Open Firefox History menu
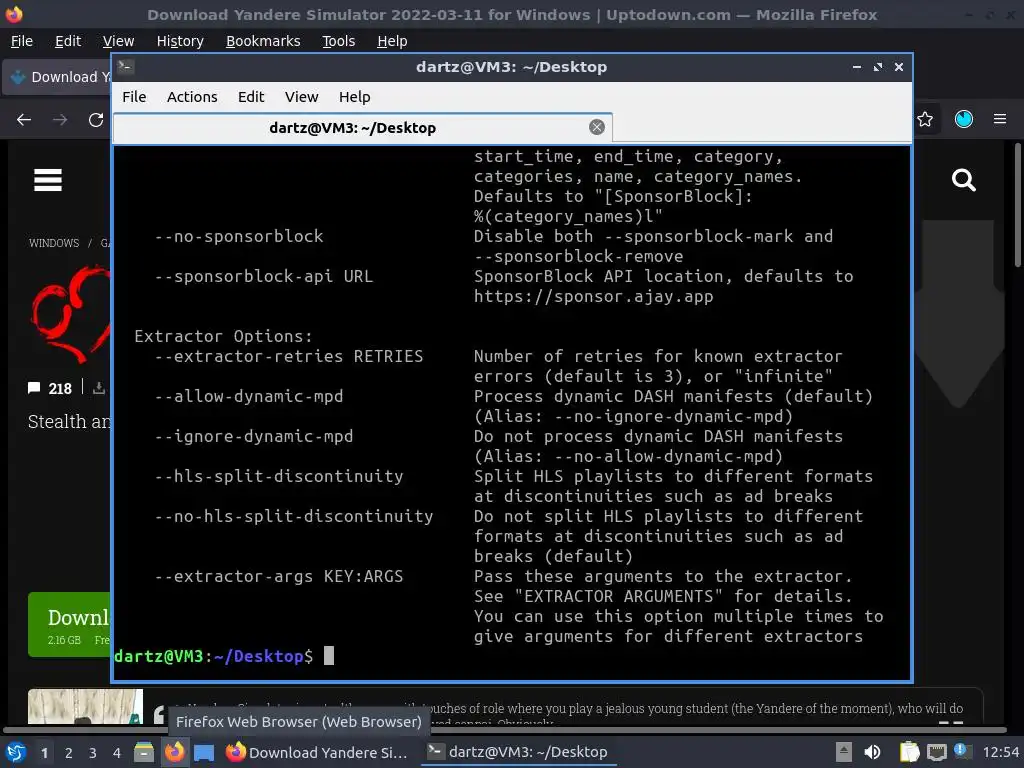This screenshot has height=768, width=1024. 180,41
